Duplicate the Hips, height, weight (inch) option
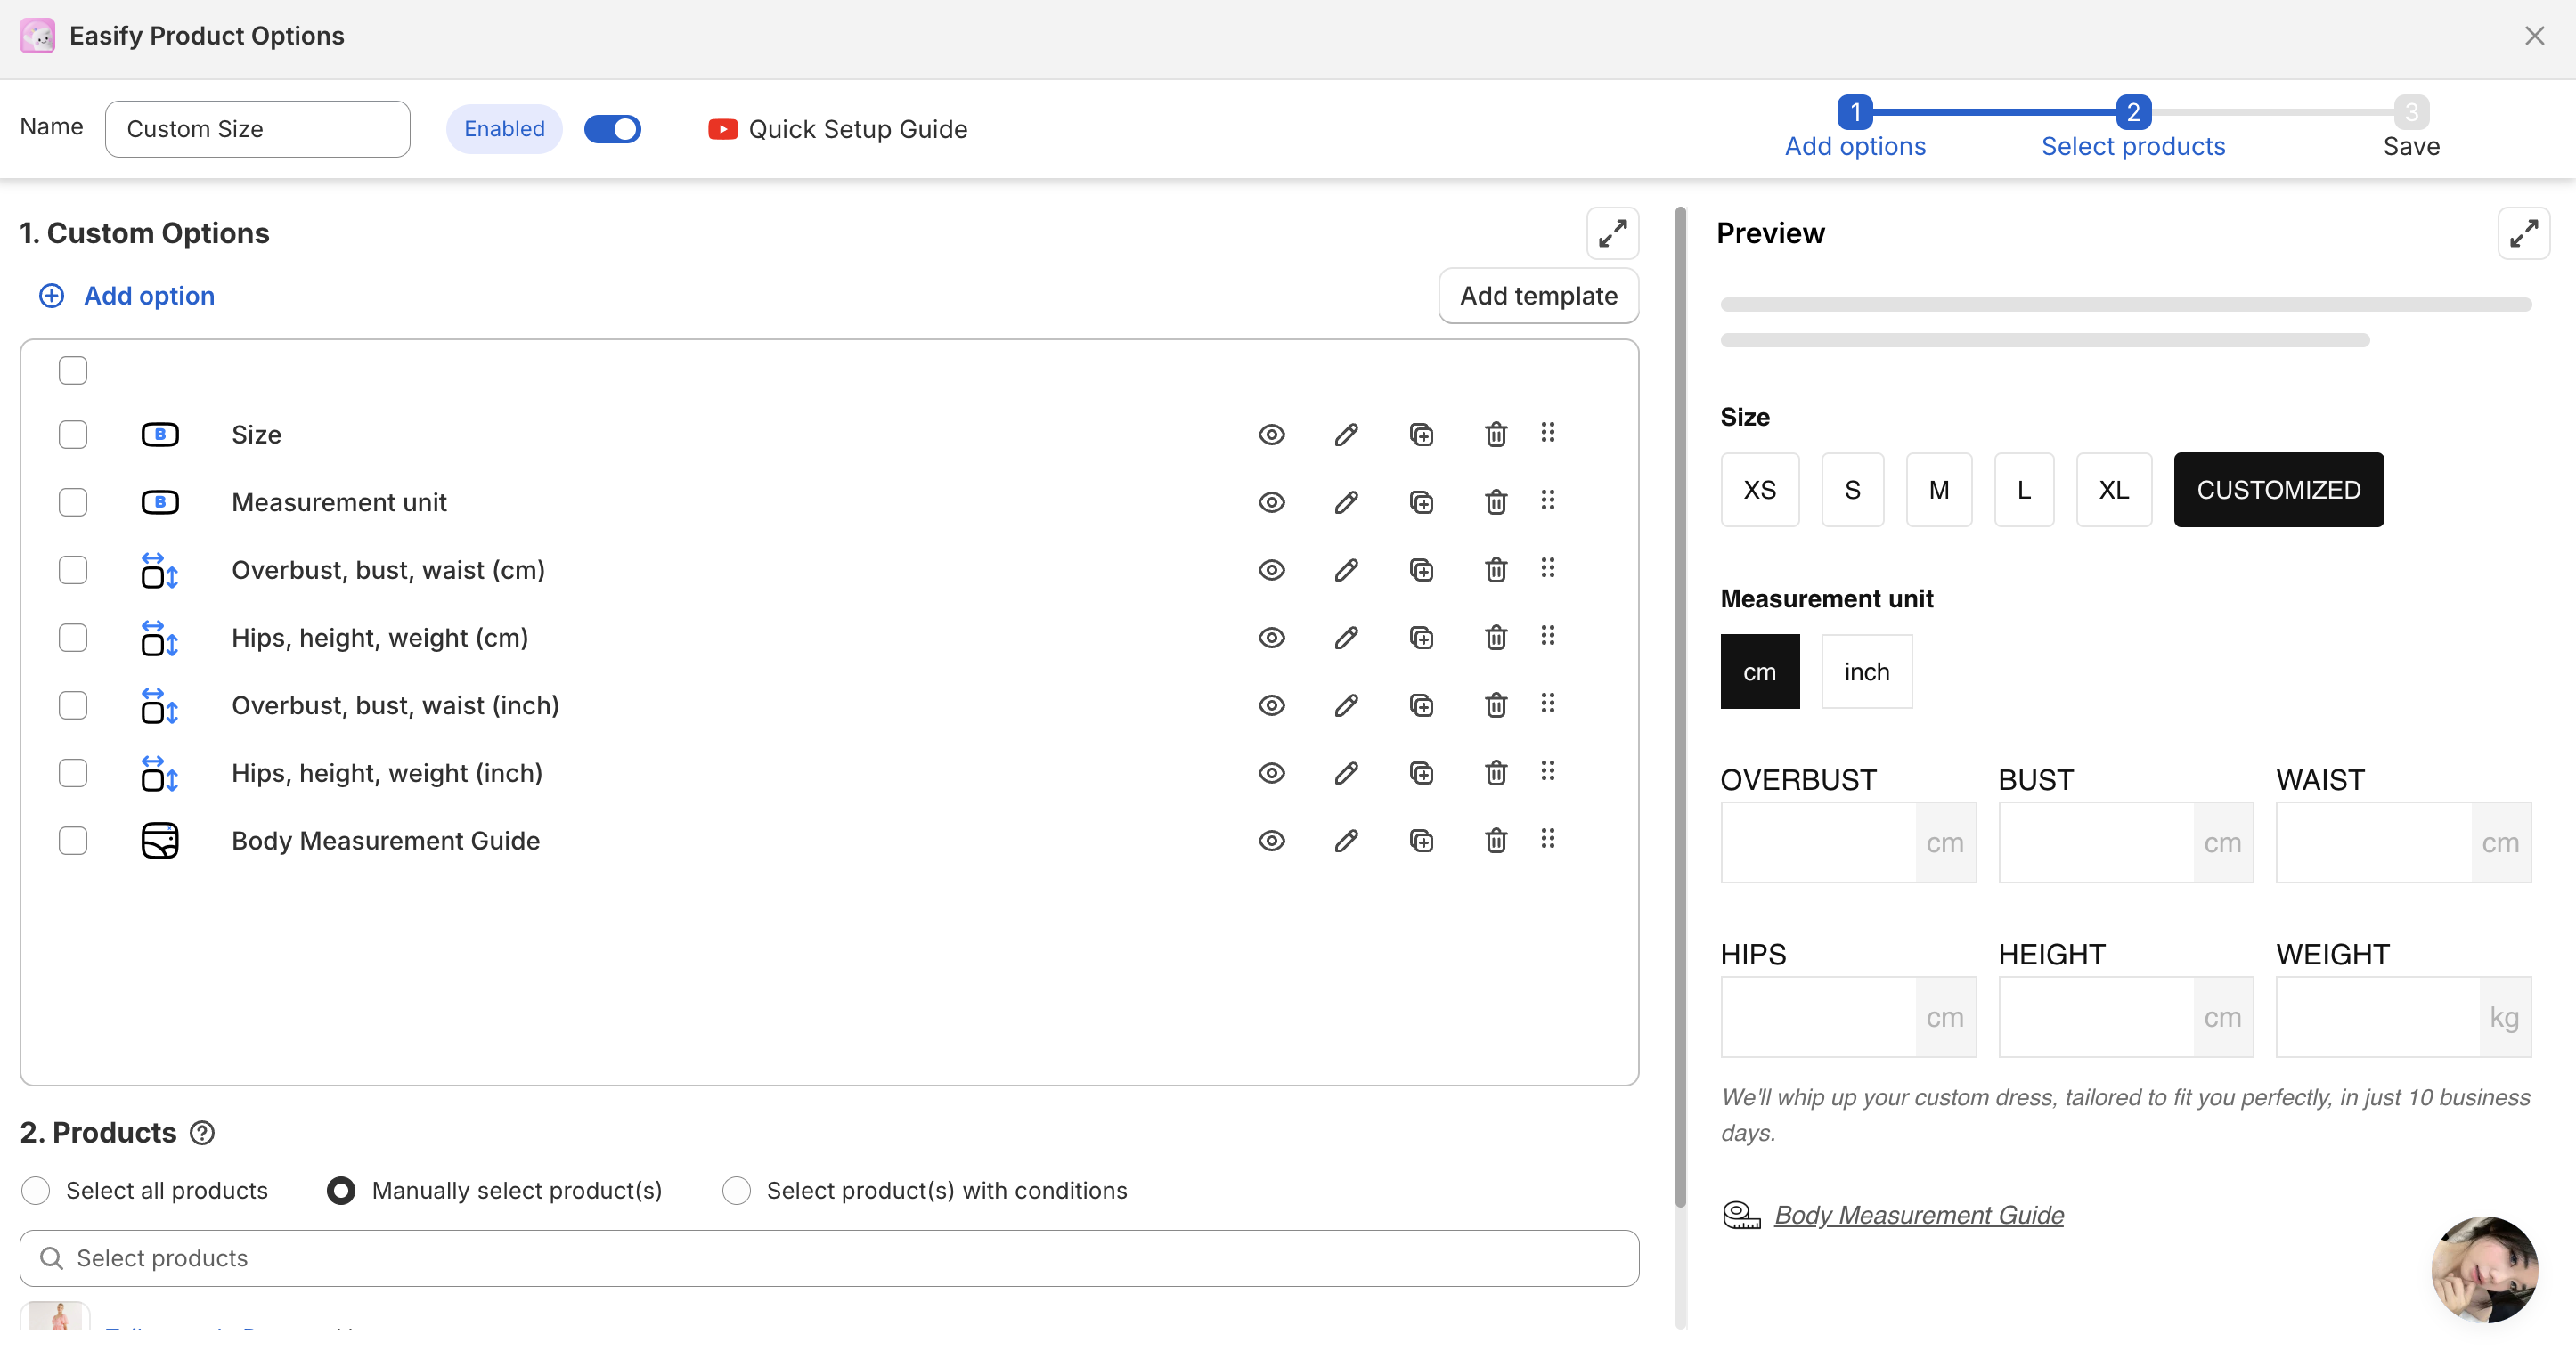This screenshot has height=1359, width=2576. tap(1421, 773)
